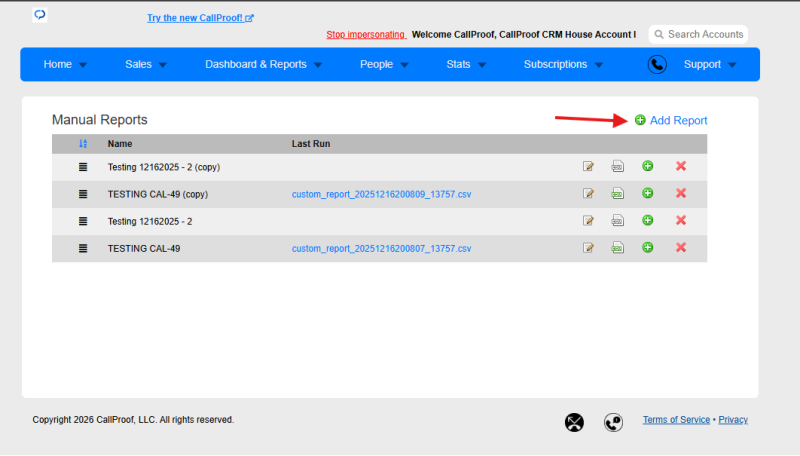This screenshot has width=800, height=456.
Task: Click the TESTING CAL-49 (copy) name
Action: (x=158, y=194)
